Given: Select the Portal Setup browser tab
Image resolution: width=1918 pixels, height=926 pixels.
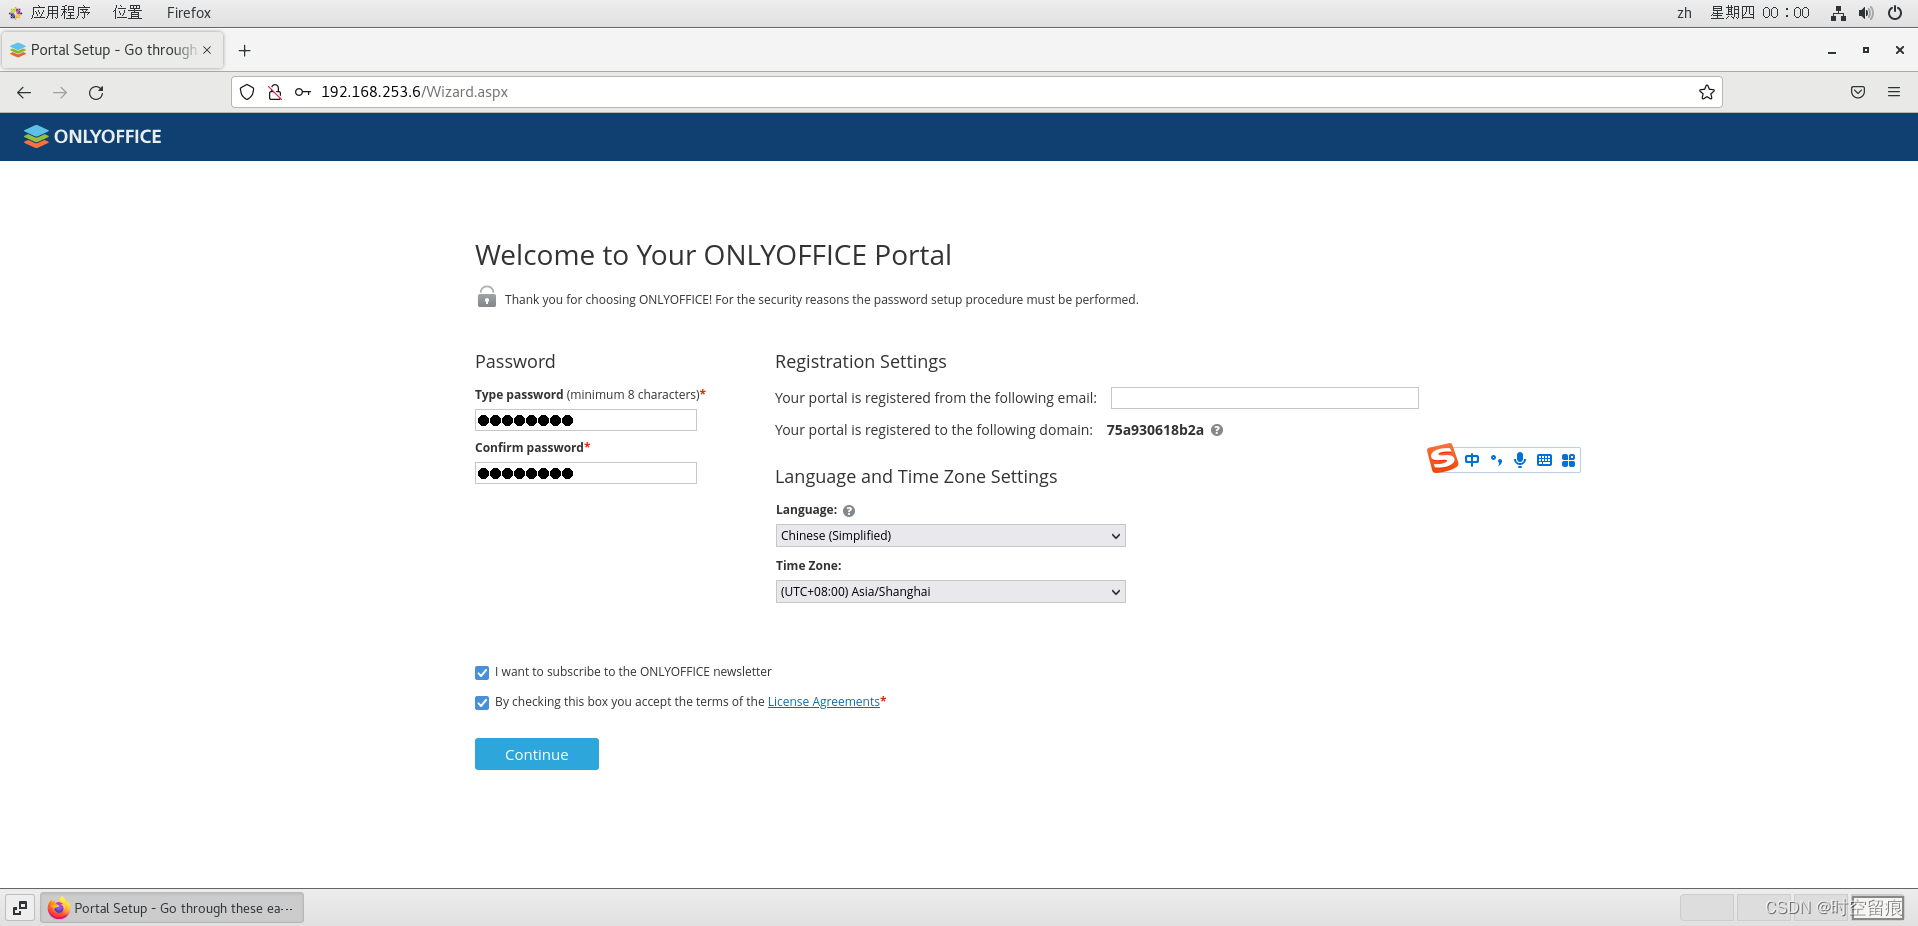Looking at the screenshot, I should (112, 50).
